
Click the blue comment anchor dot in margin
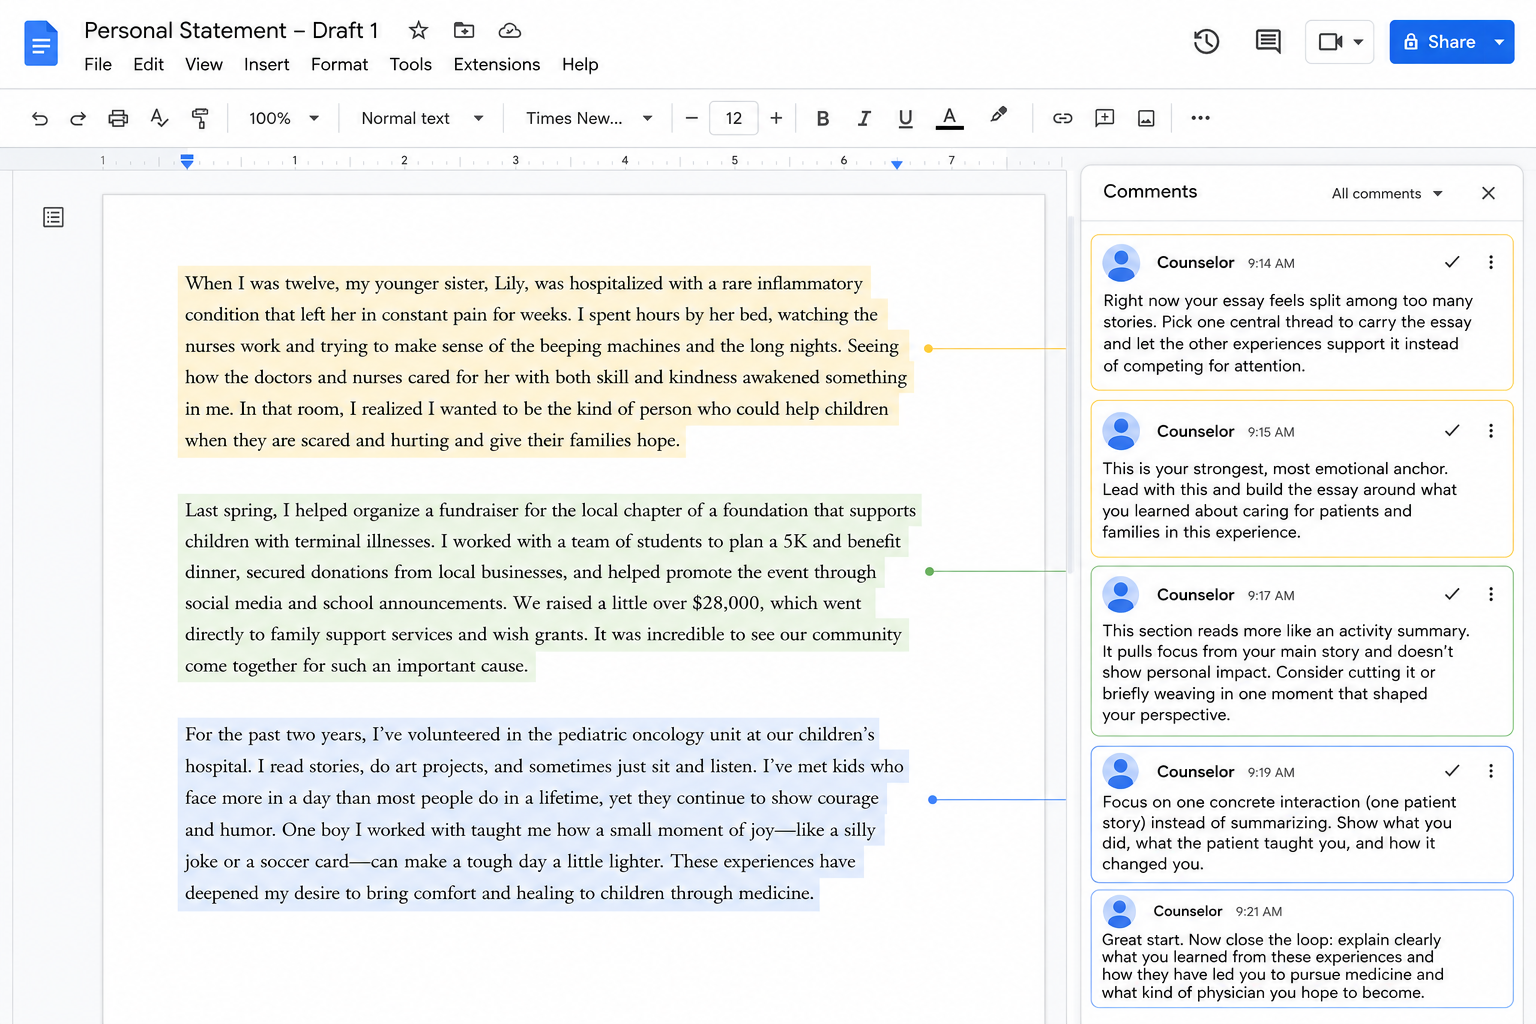point(932,800)
